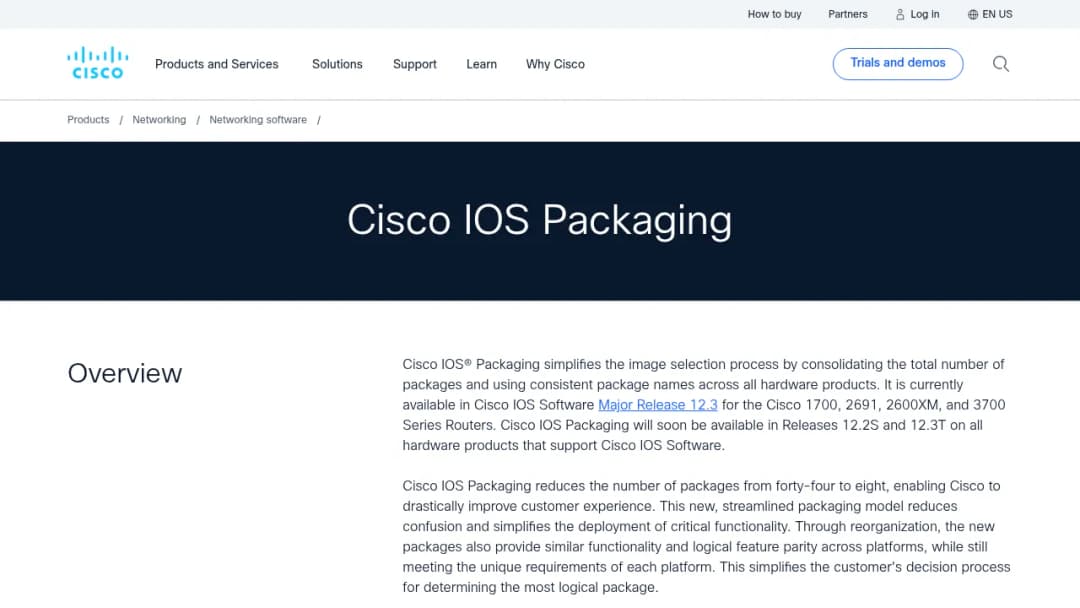
Task: Select the EN US language option
Action: pyautogui.click(x=997, y=14)
